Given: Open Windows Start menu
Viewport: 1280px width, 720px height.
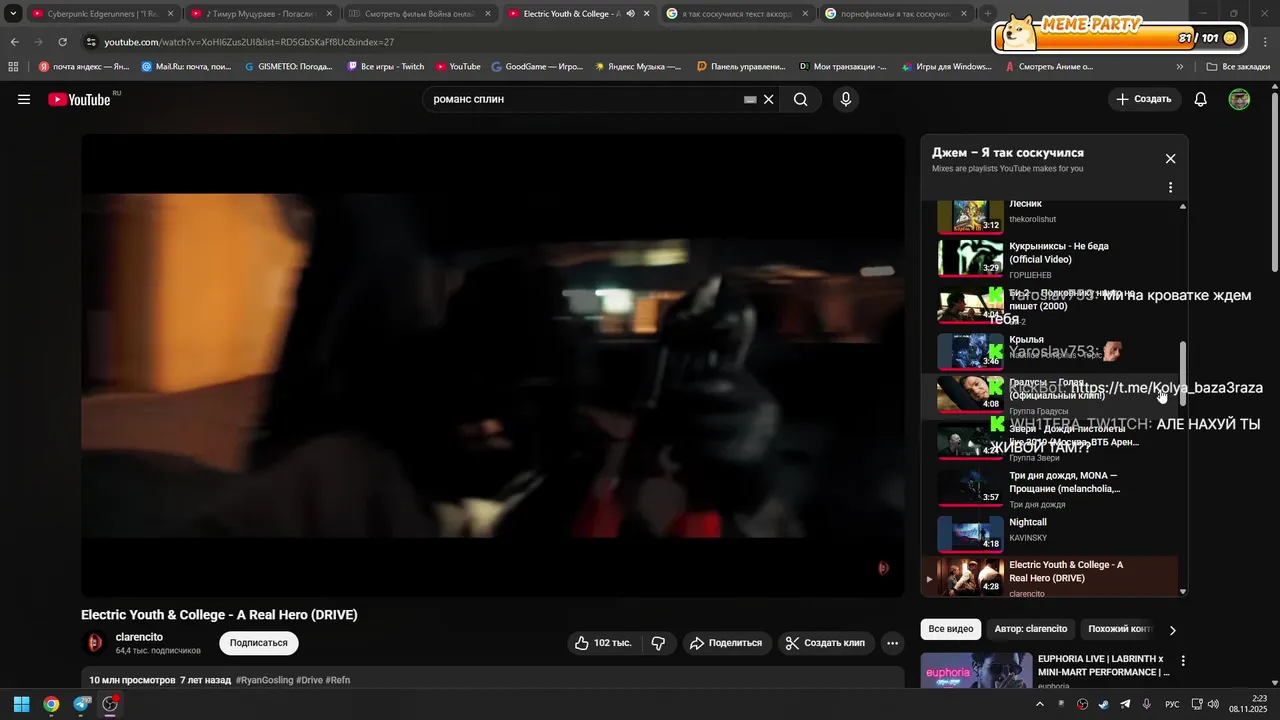Looking at the screenshot, I should click(21, 704).
